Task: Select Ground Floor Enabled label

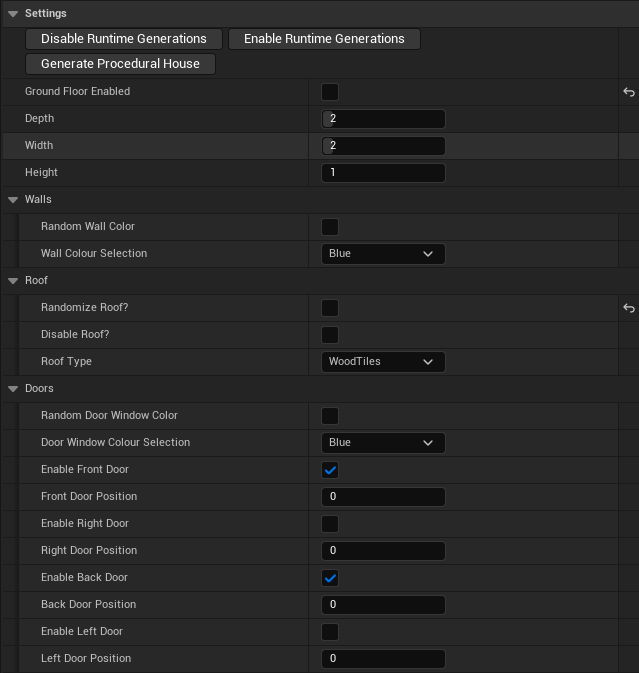Action: [x=77, y=91]
